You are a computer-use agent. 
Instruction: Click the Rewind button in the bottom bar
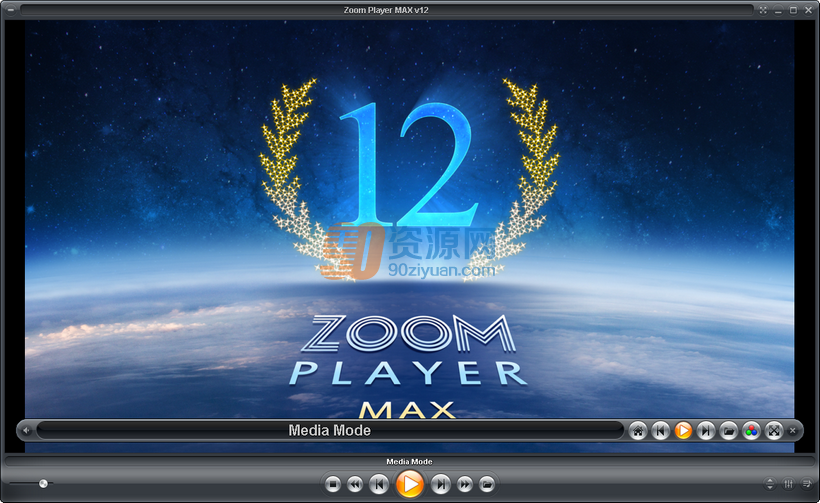coord(355,485)
